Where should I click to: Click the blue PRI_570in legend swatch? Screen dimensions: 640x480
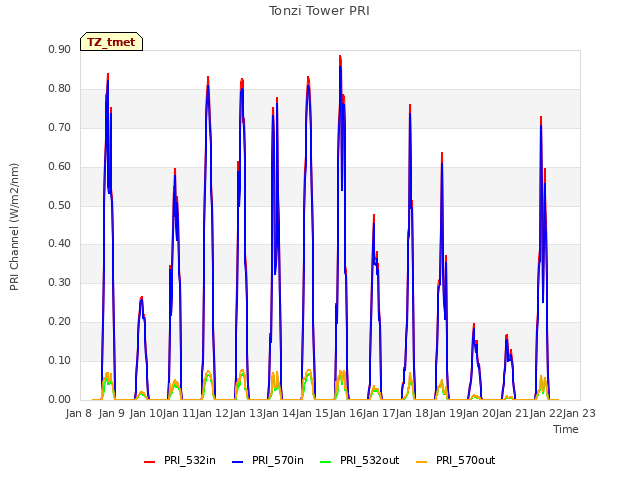[238, 462]
